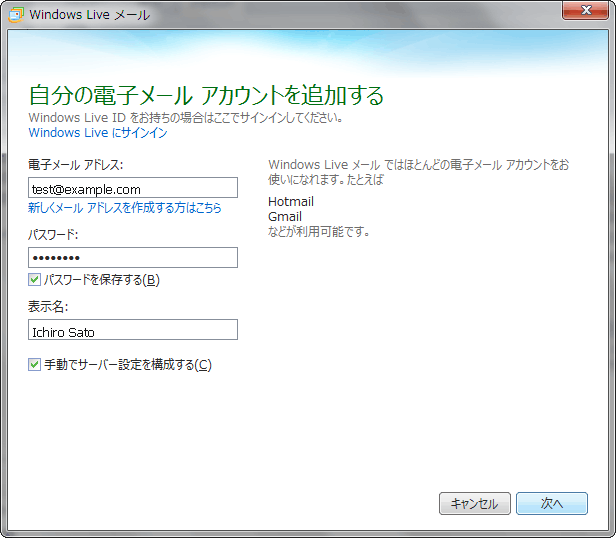Screen dimensions: 616x538
Task: Click the 表示名: label
Action: (48, 307)
